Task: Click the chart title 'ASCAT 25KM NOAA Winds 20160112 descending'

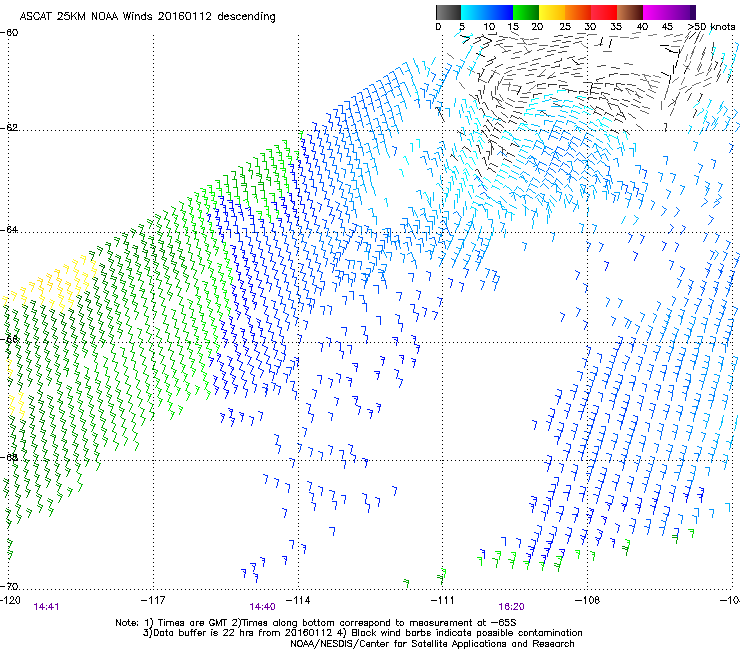Action: click(147, 17)
